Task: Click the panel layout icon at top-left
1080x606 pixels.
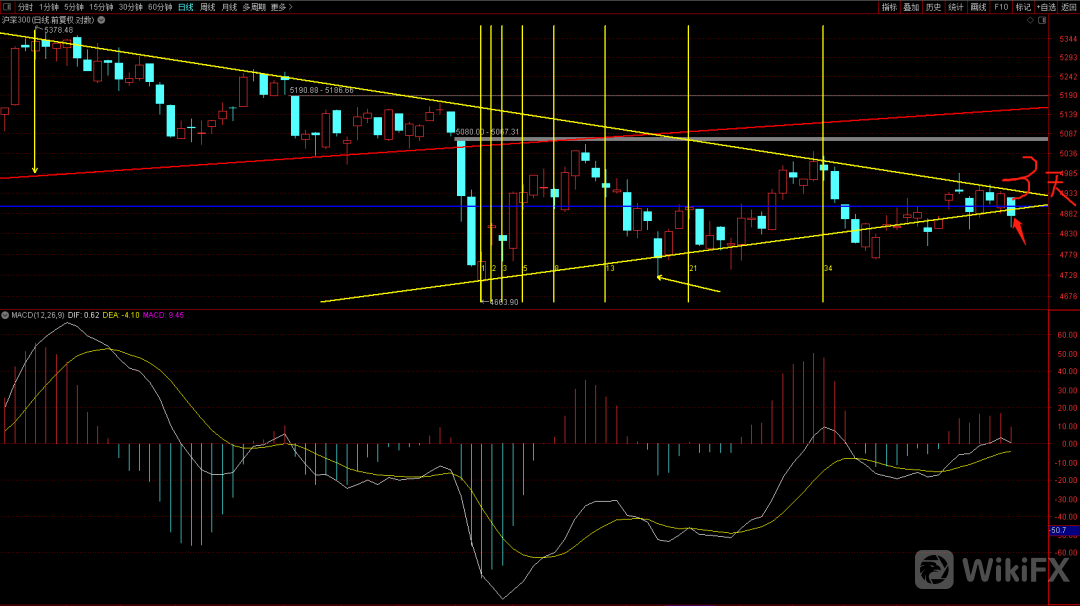Action: click(8, 7)
